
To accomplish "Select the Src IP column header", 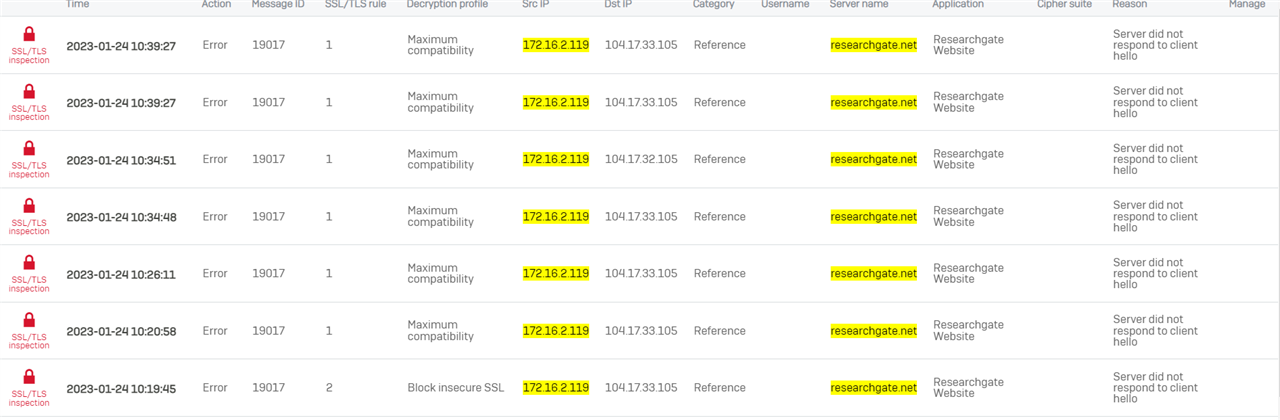I will pos(538,5).
